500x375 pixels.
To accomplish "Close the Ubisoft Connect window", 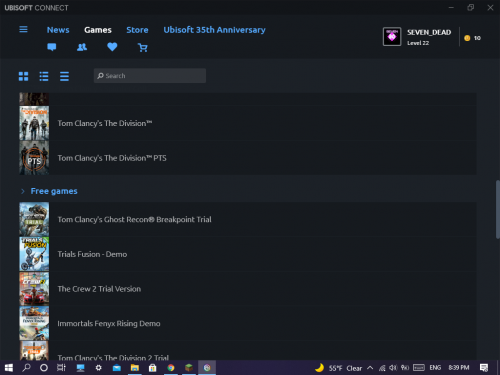I will coord(490,7).
